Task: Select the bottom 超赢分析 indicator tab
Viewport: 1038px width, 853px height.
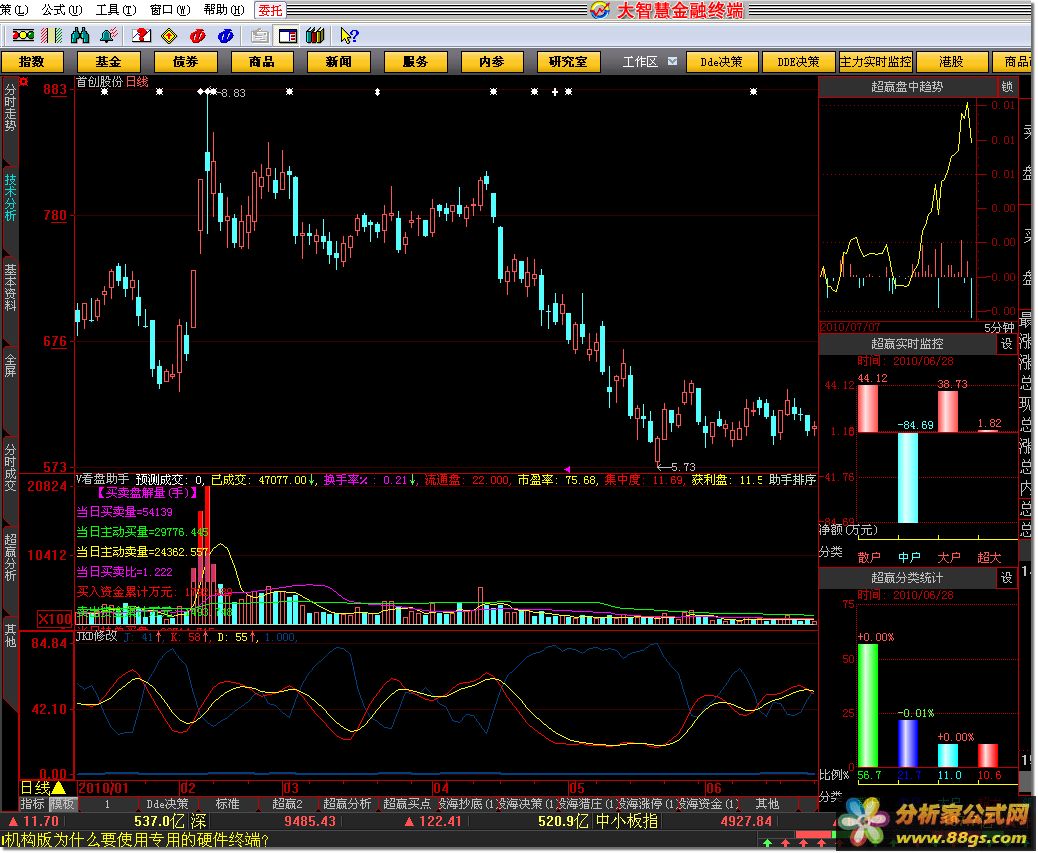Action: pos(346,804)
